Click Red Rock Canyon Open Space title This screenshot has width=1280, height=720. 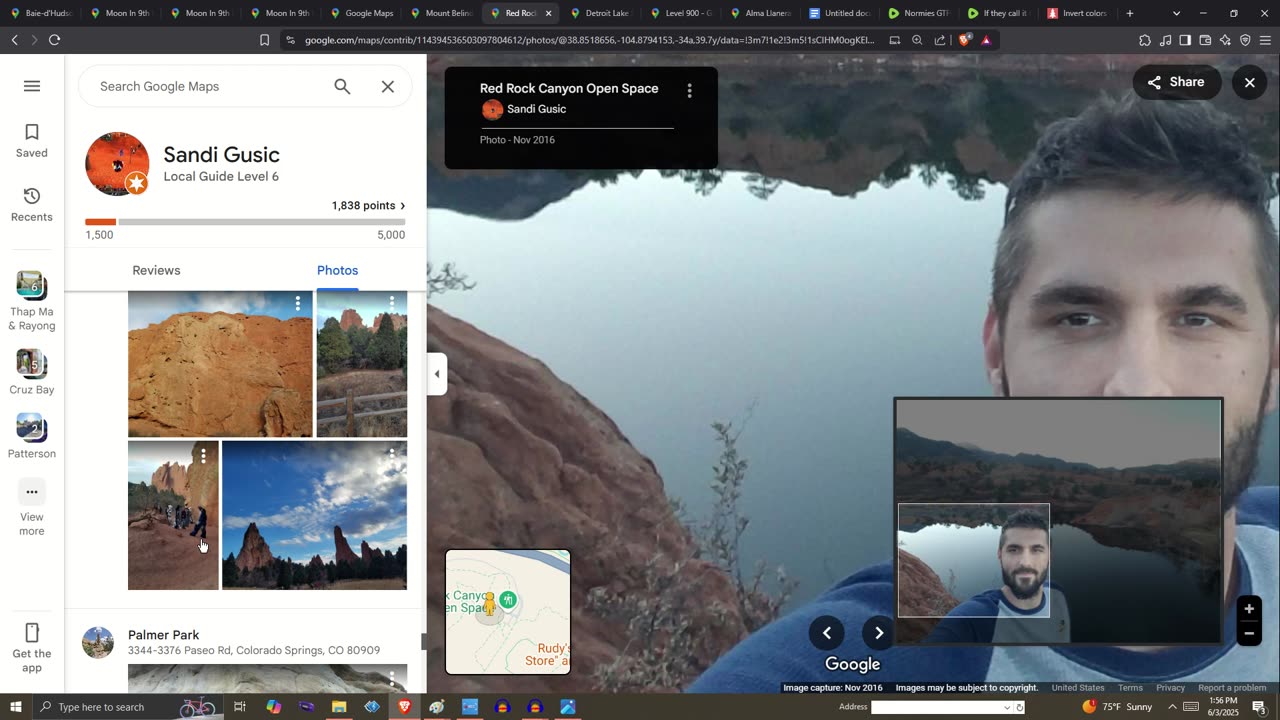(569, 88)
